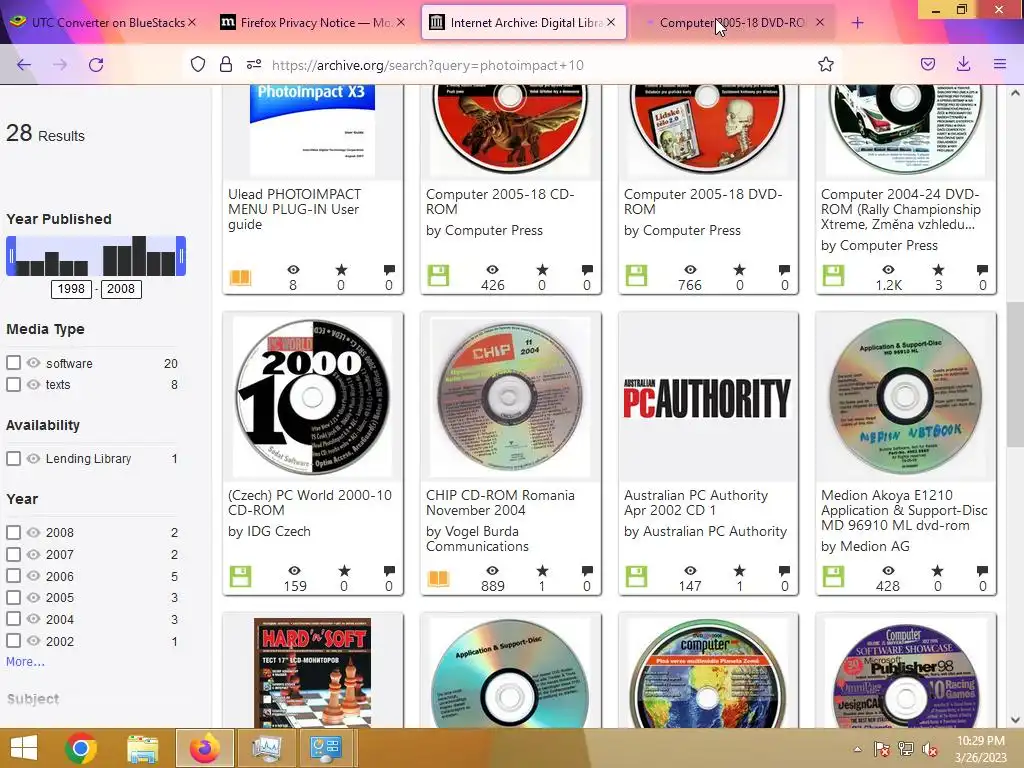The image size is (1024, 768).
Task: Open Action Center flag tray icon
Action: tap(882, 749)
